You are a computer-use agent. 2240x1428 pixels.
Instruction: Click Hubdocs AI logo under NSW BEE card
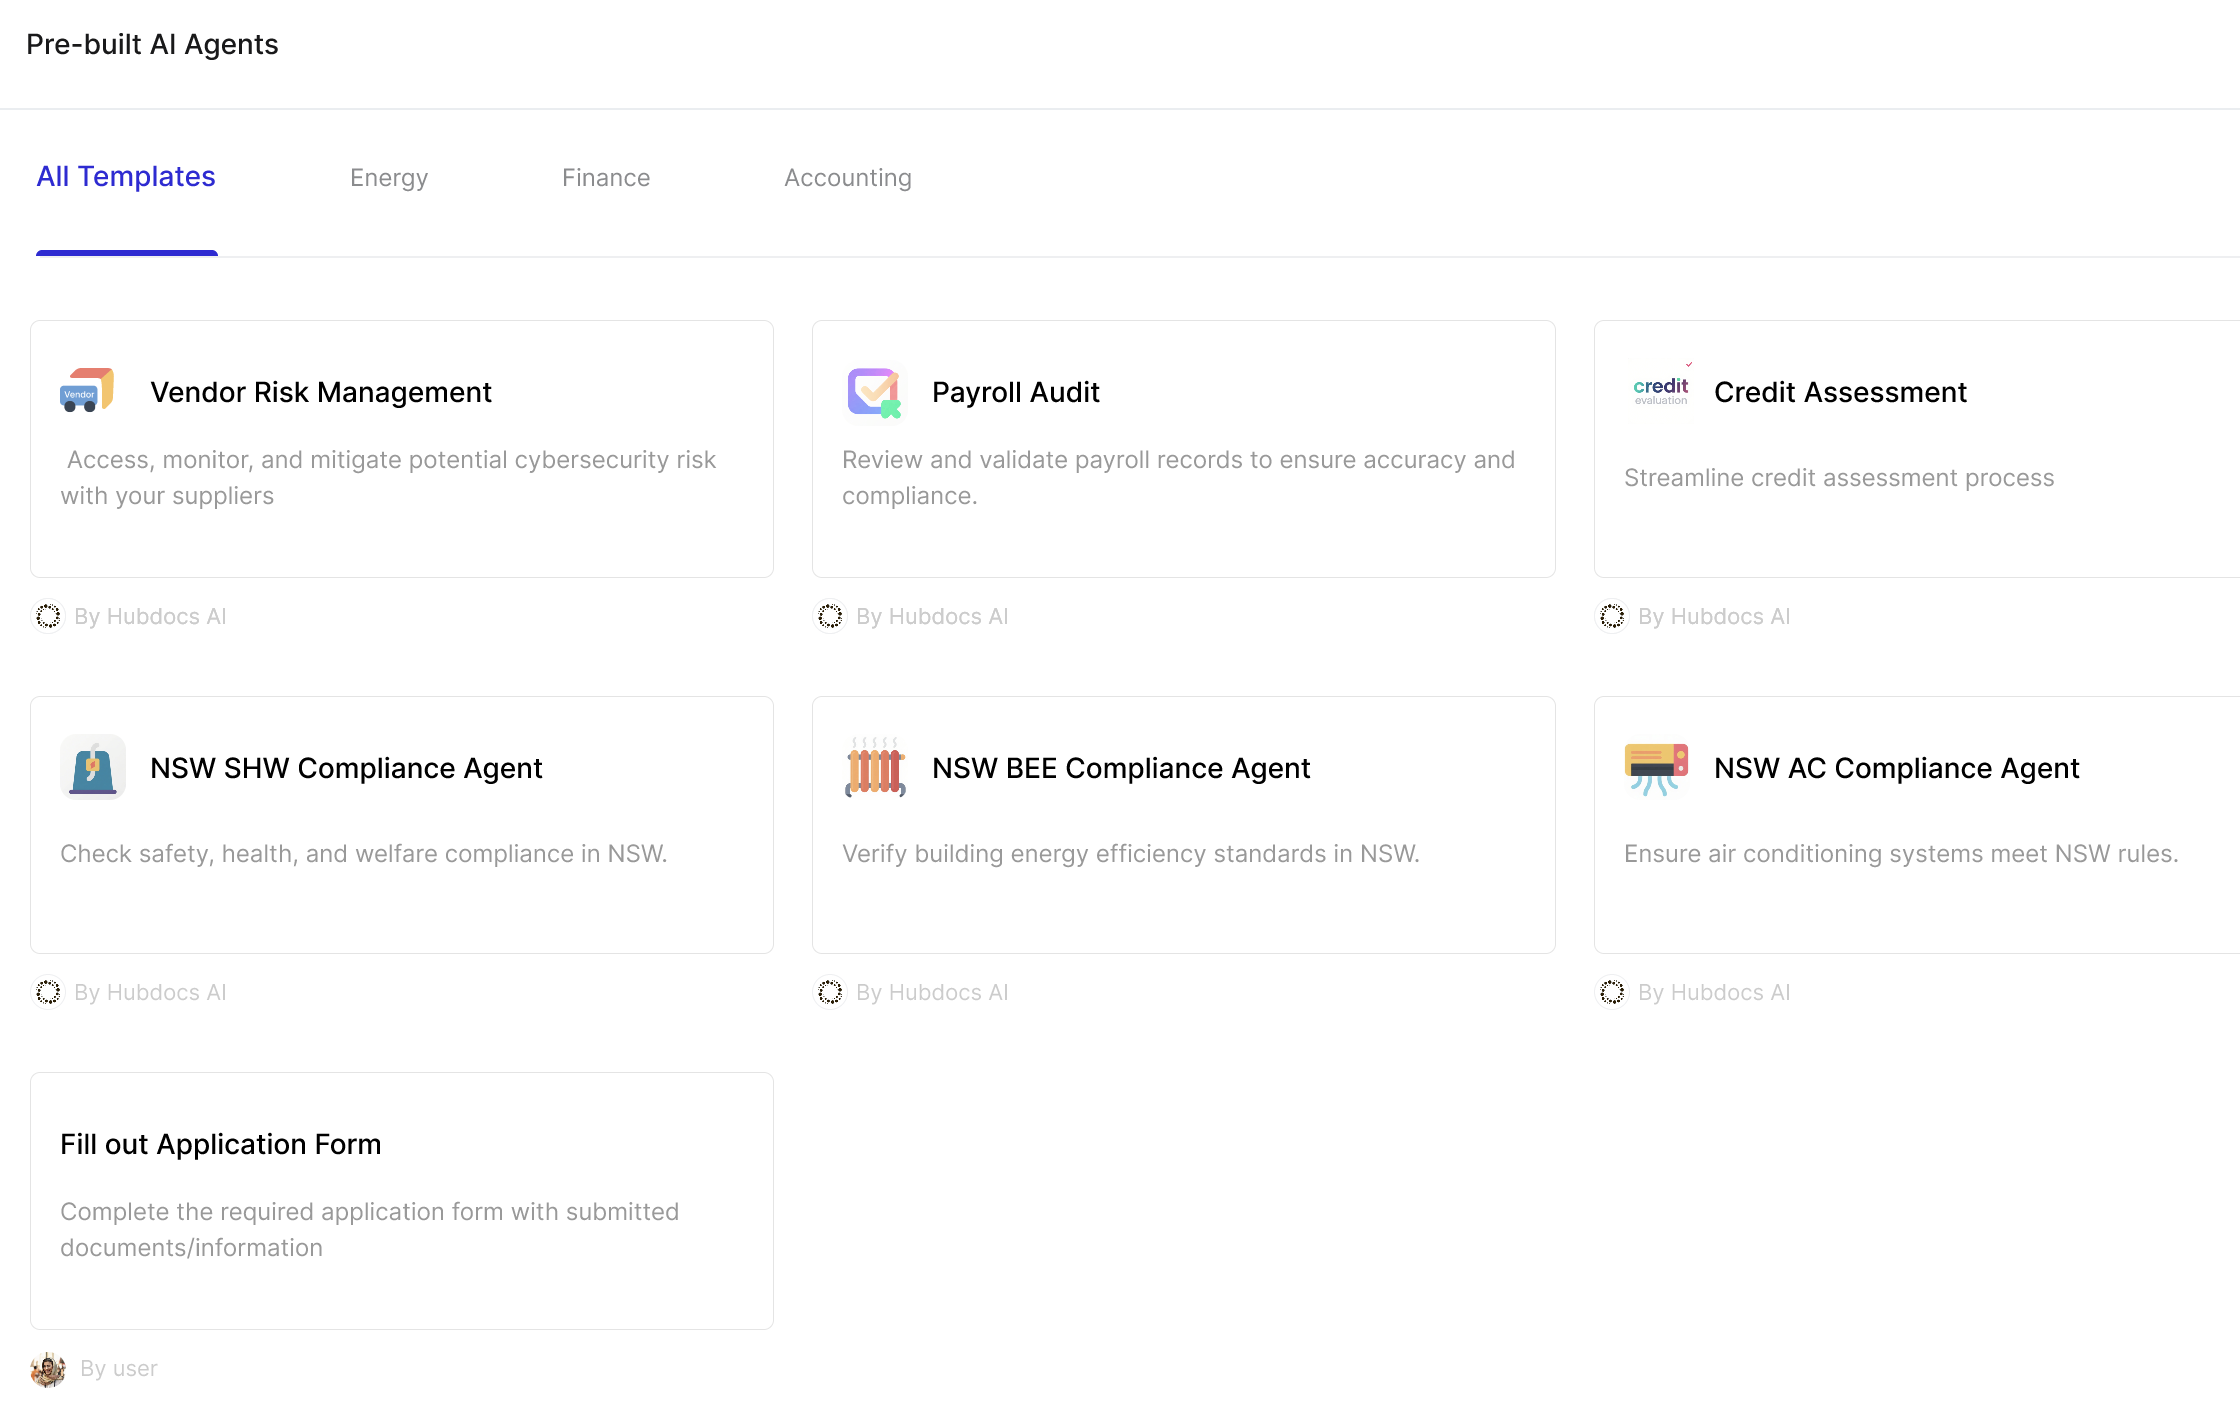[x=830, y=993]
